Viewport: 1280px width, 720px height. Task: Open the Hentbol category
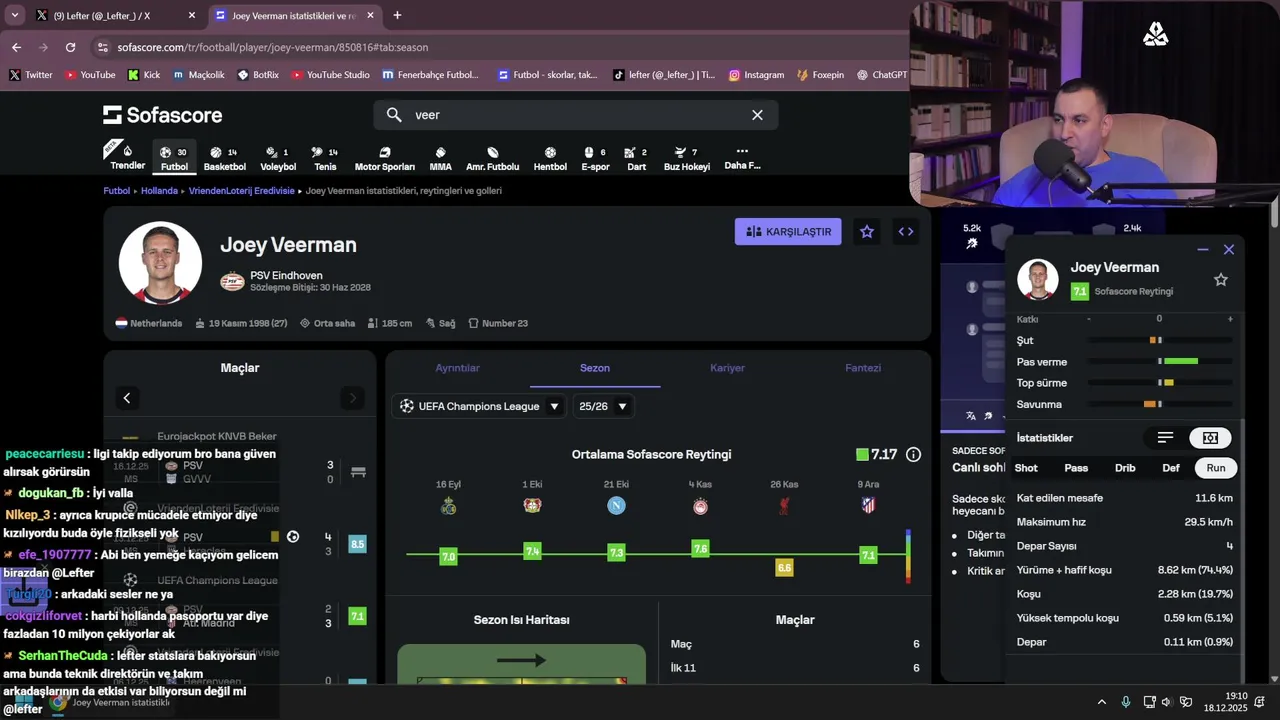click(550, 158)
